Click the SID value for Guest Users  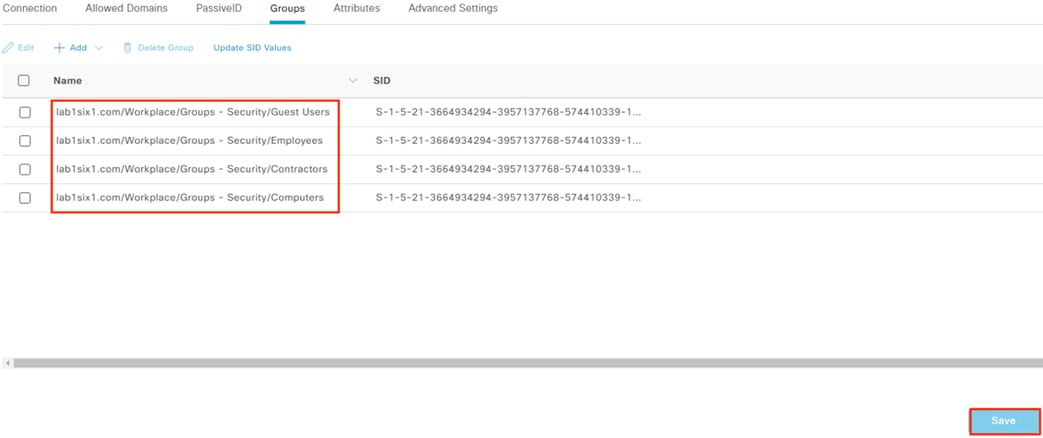(509, 112)
